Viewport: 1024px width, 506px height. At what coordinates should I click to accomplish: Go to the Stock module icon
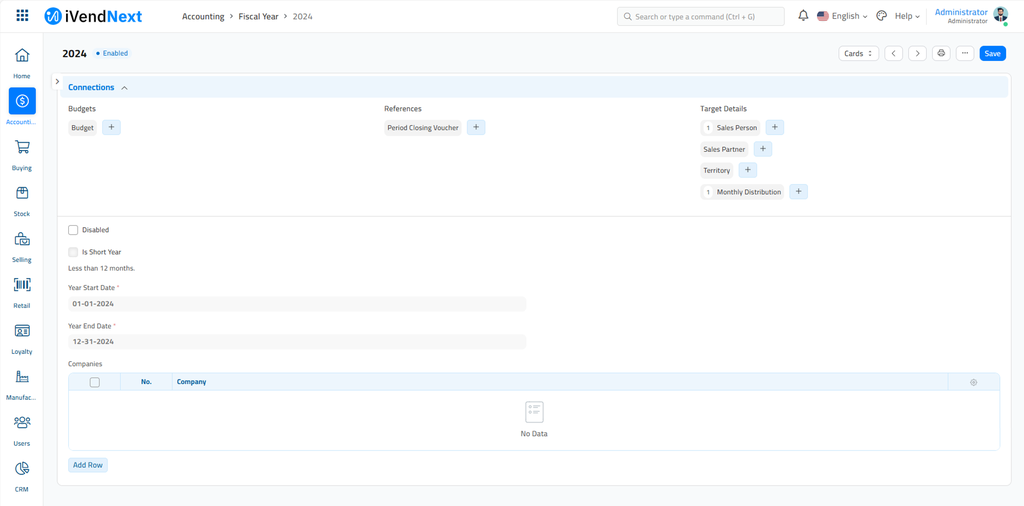click(22, 193)
